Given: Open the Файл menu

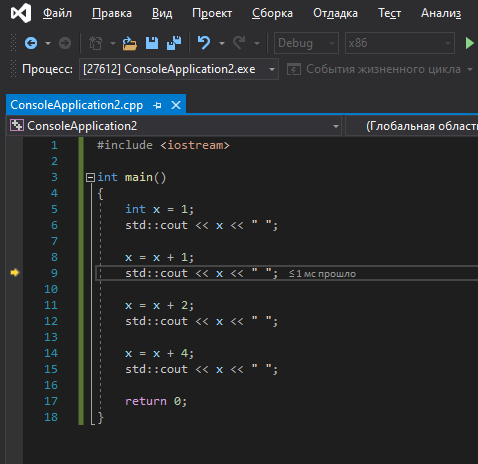Looking at the screenshot, I should (57, 13).
